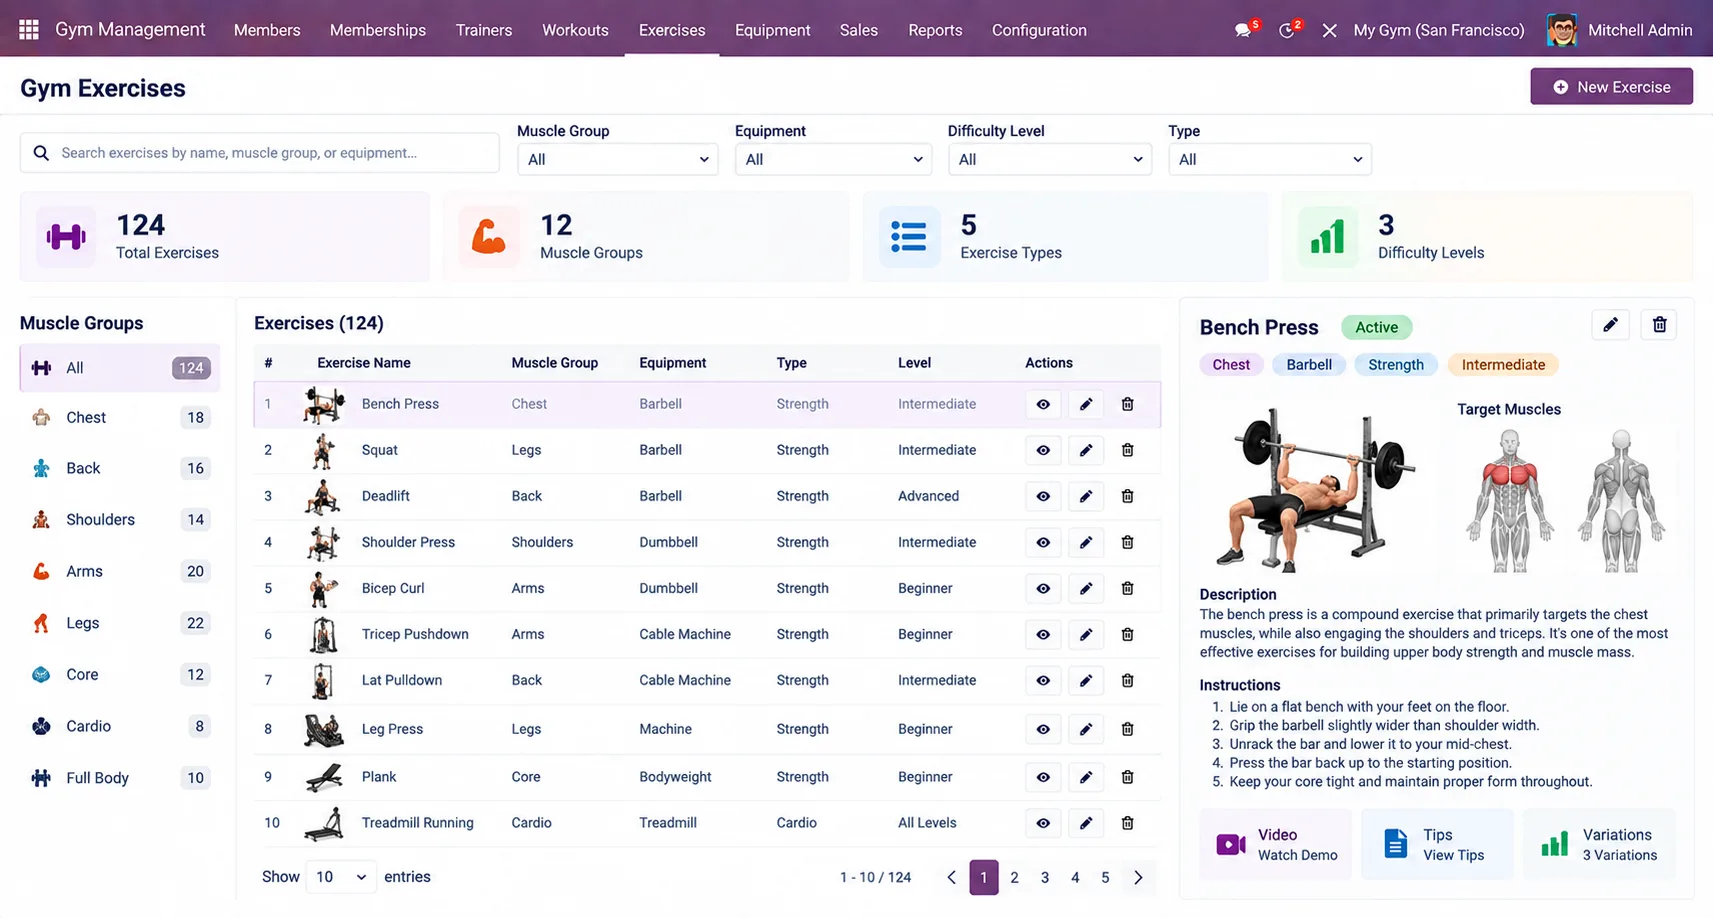Click the trash icon in Bench Press panel
The image size is (1713, 918).
1659,325
